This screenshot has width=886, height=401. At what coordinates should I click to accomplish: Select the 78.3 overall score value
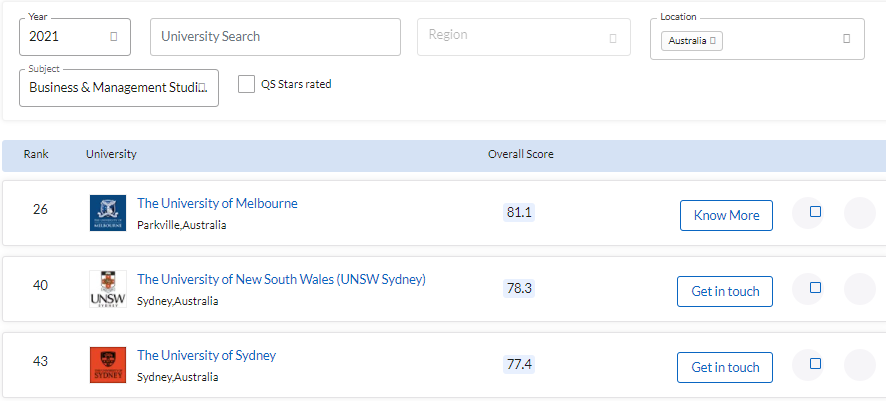519,289
